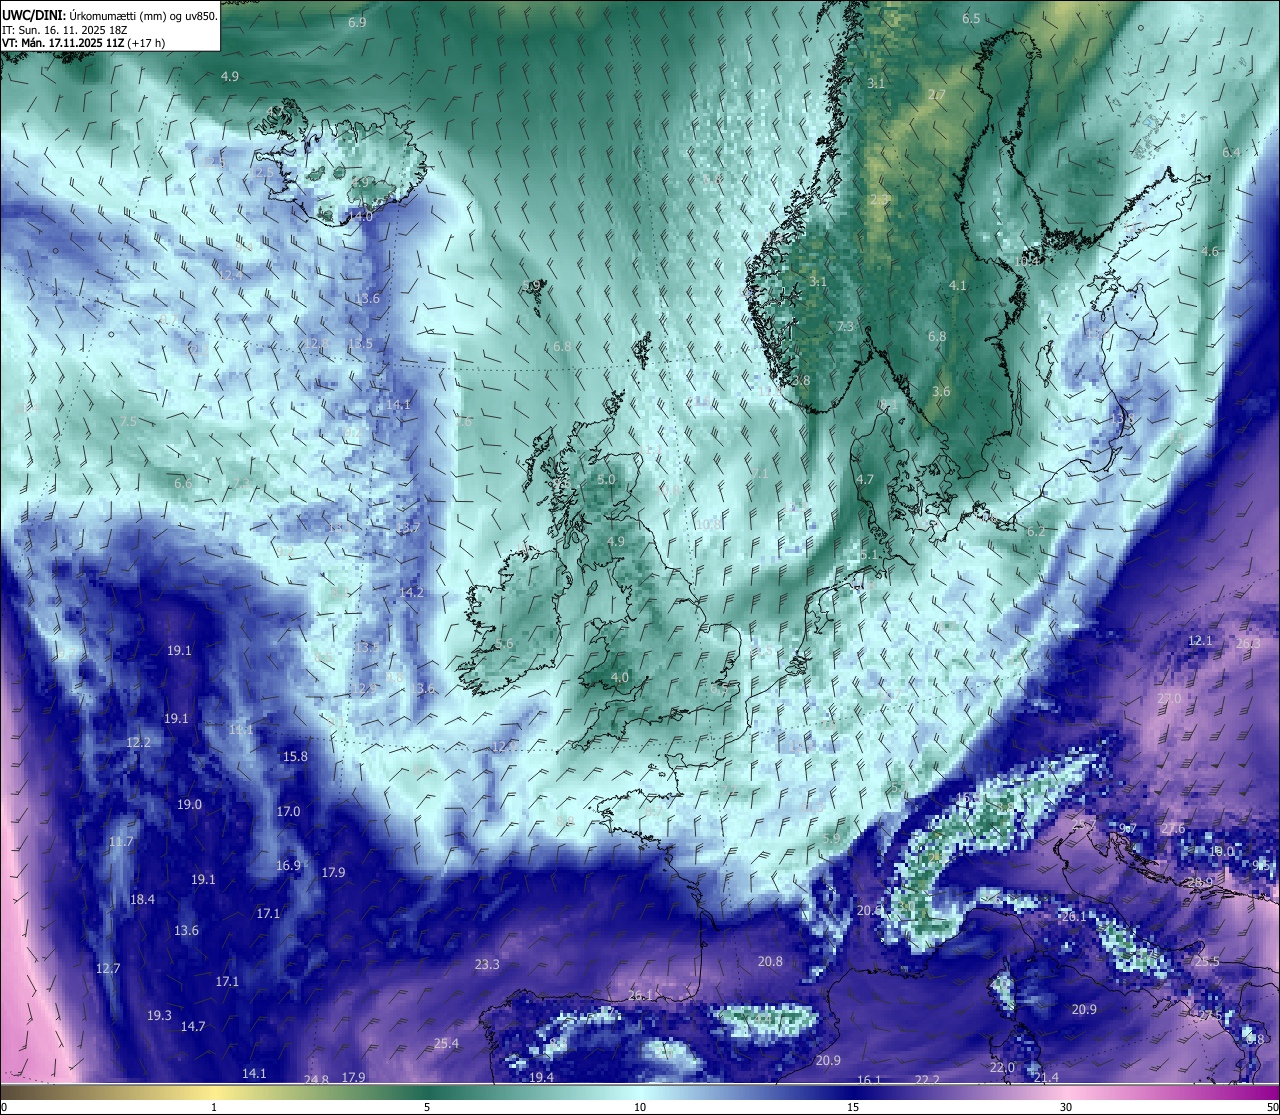Click the 12.7 value label

[108, 969]
